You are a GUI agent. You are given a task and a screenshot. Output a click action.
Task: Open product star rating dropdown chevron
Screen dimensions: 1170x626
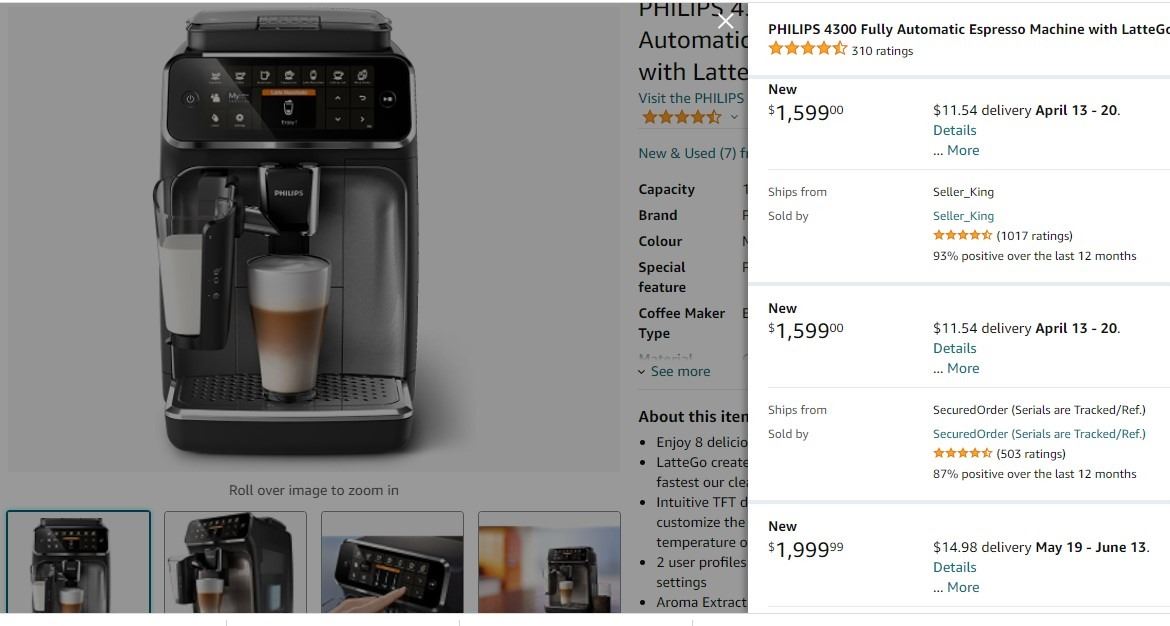(734, 117)
